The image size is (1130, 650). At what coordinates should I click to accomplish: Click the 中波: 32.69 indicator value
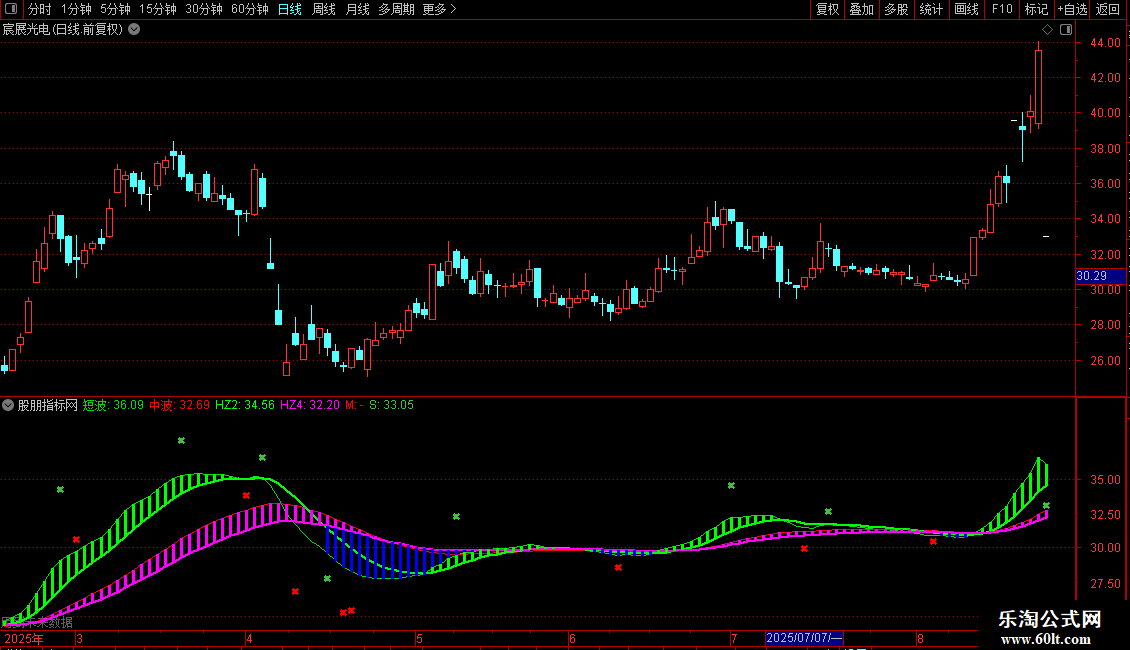coord(179,405)
